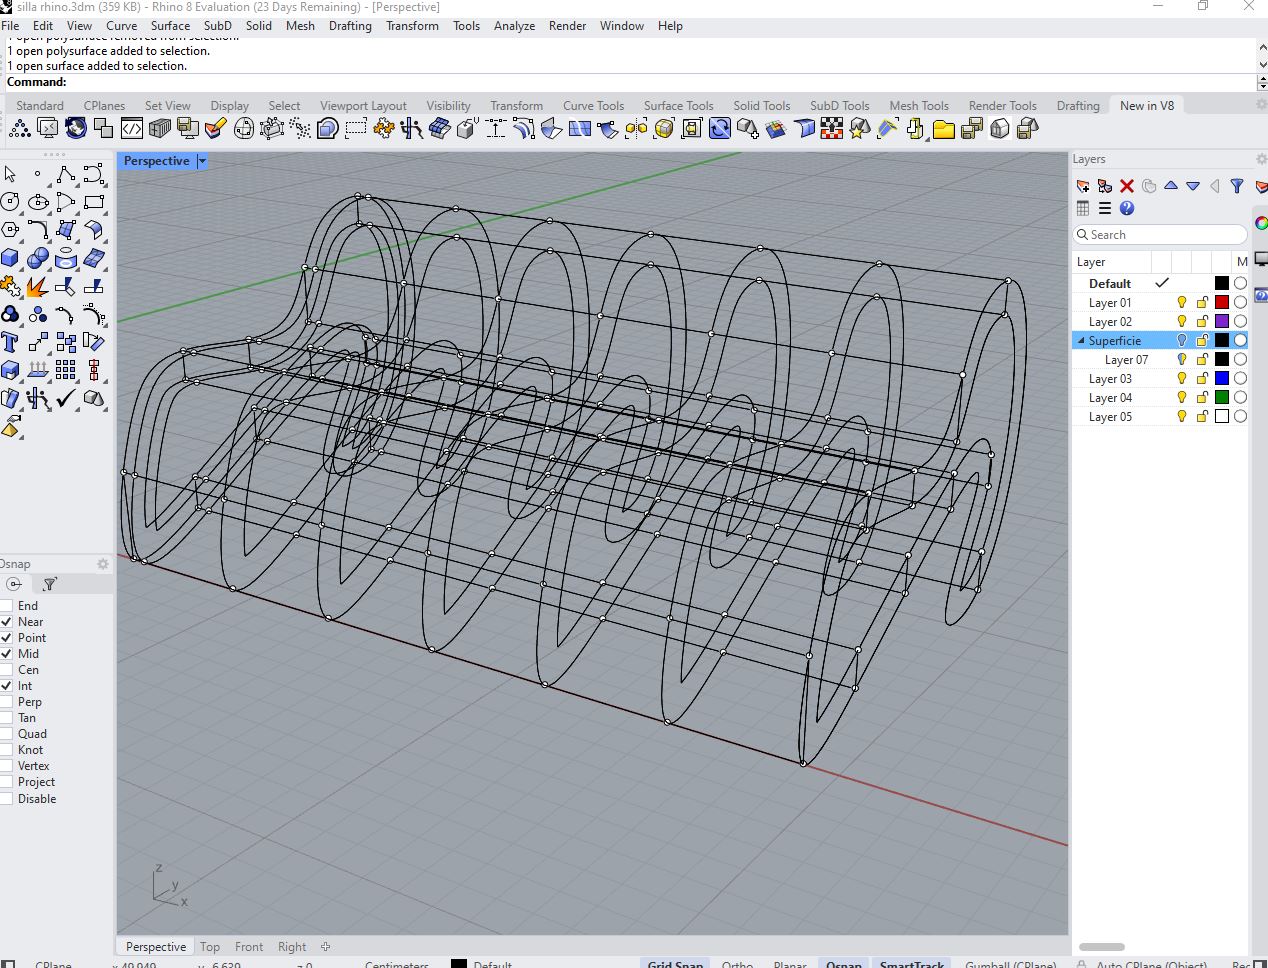Click the New Layer icon in Layers panel

click(x=1083, y=186)
